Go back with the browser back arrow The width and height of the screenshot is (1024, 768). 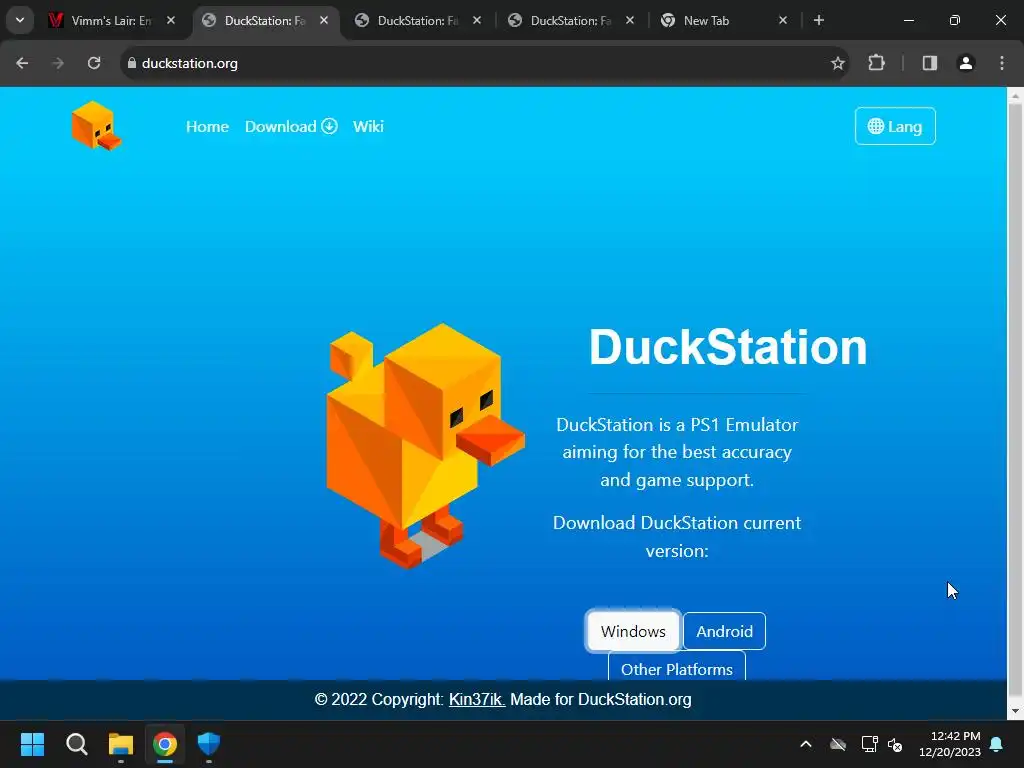coord(22,63)
